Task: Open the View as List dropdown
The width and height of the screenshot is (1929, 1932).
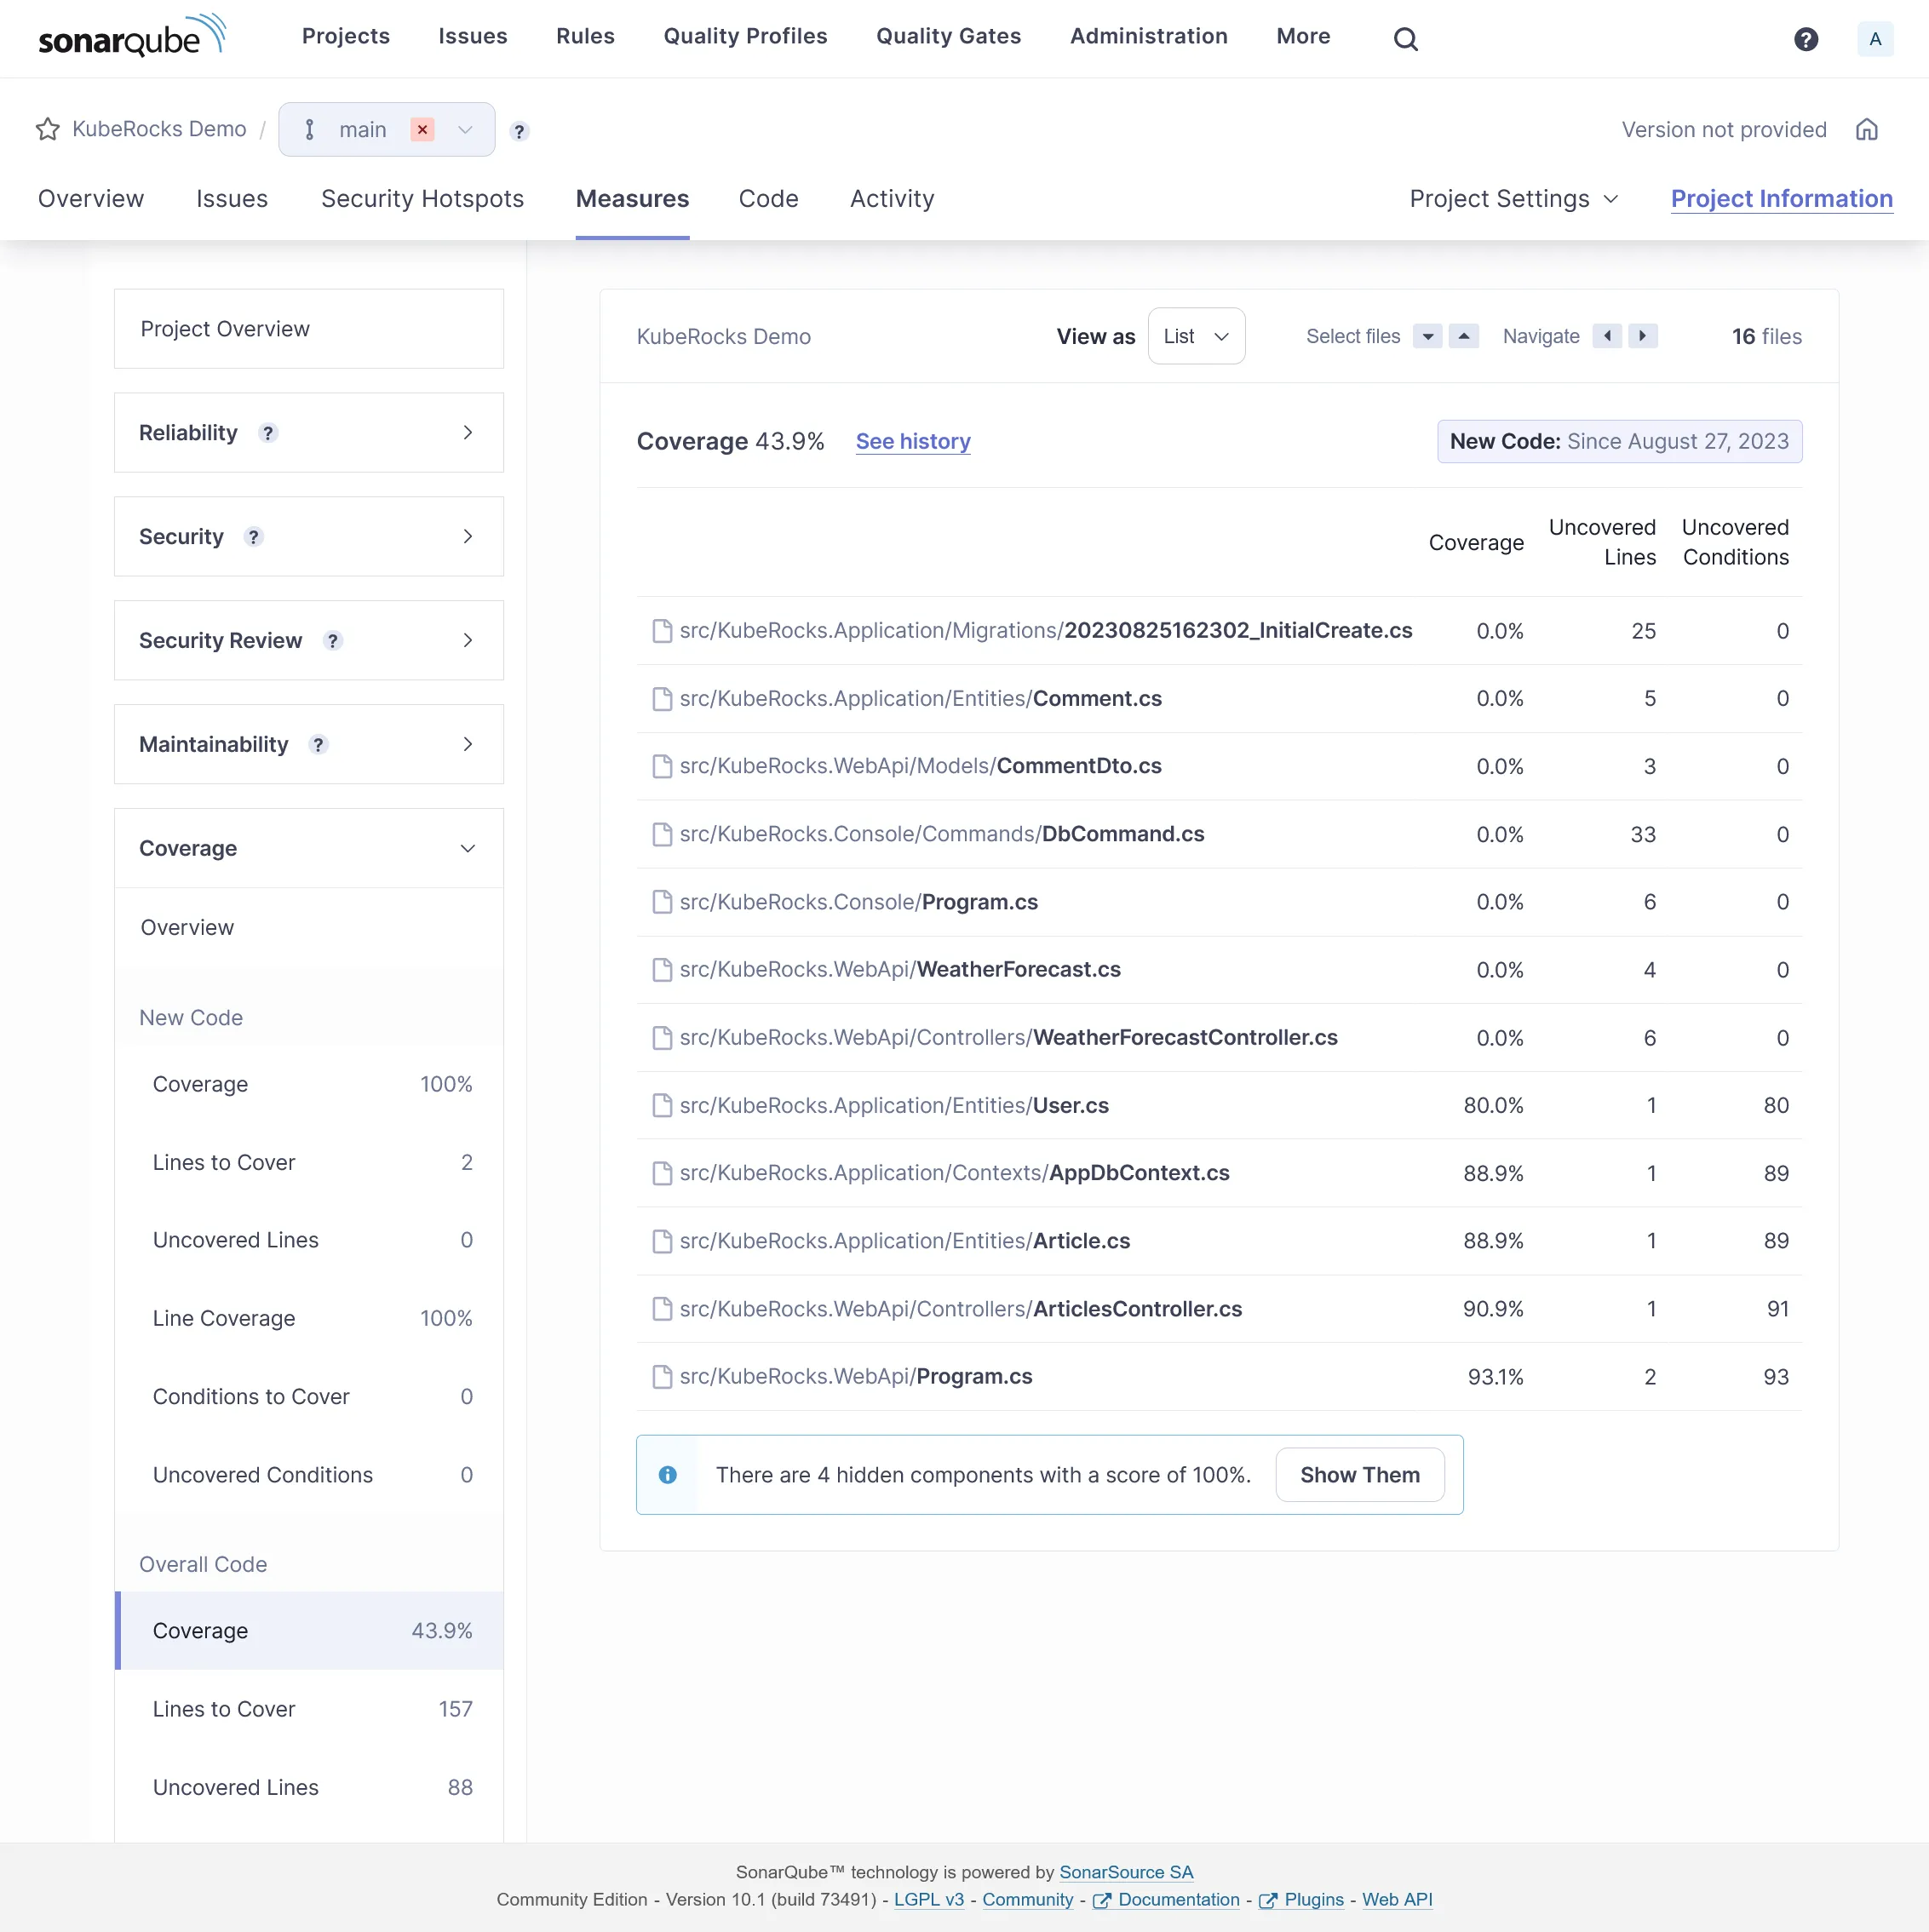Action: pos(1196,336)
